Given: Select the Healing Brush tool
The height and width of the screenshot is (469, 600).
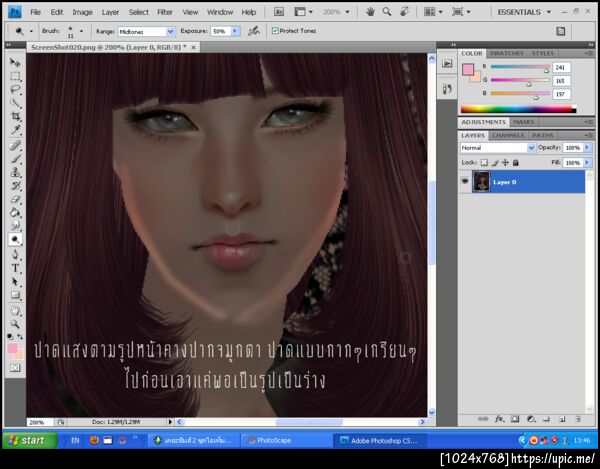Looking at the screenshot, I should click(15, 145).
